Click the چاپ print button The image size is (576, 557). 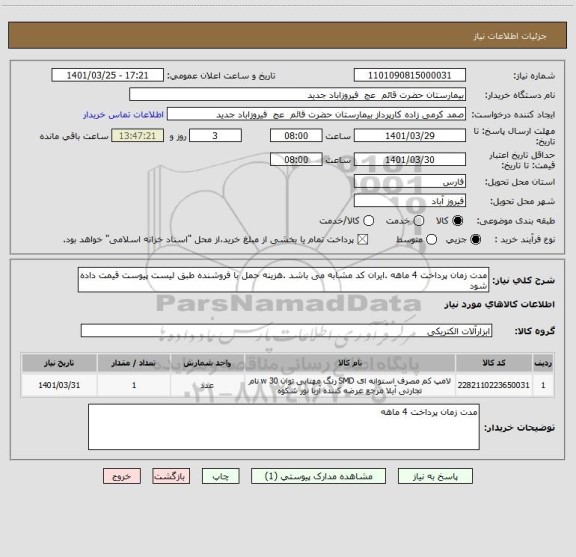click(220, 476)
